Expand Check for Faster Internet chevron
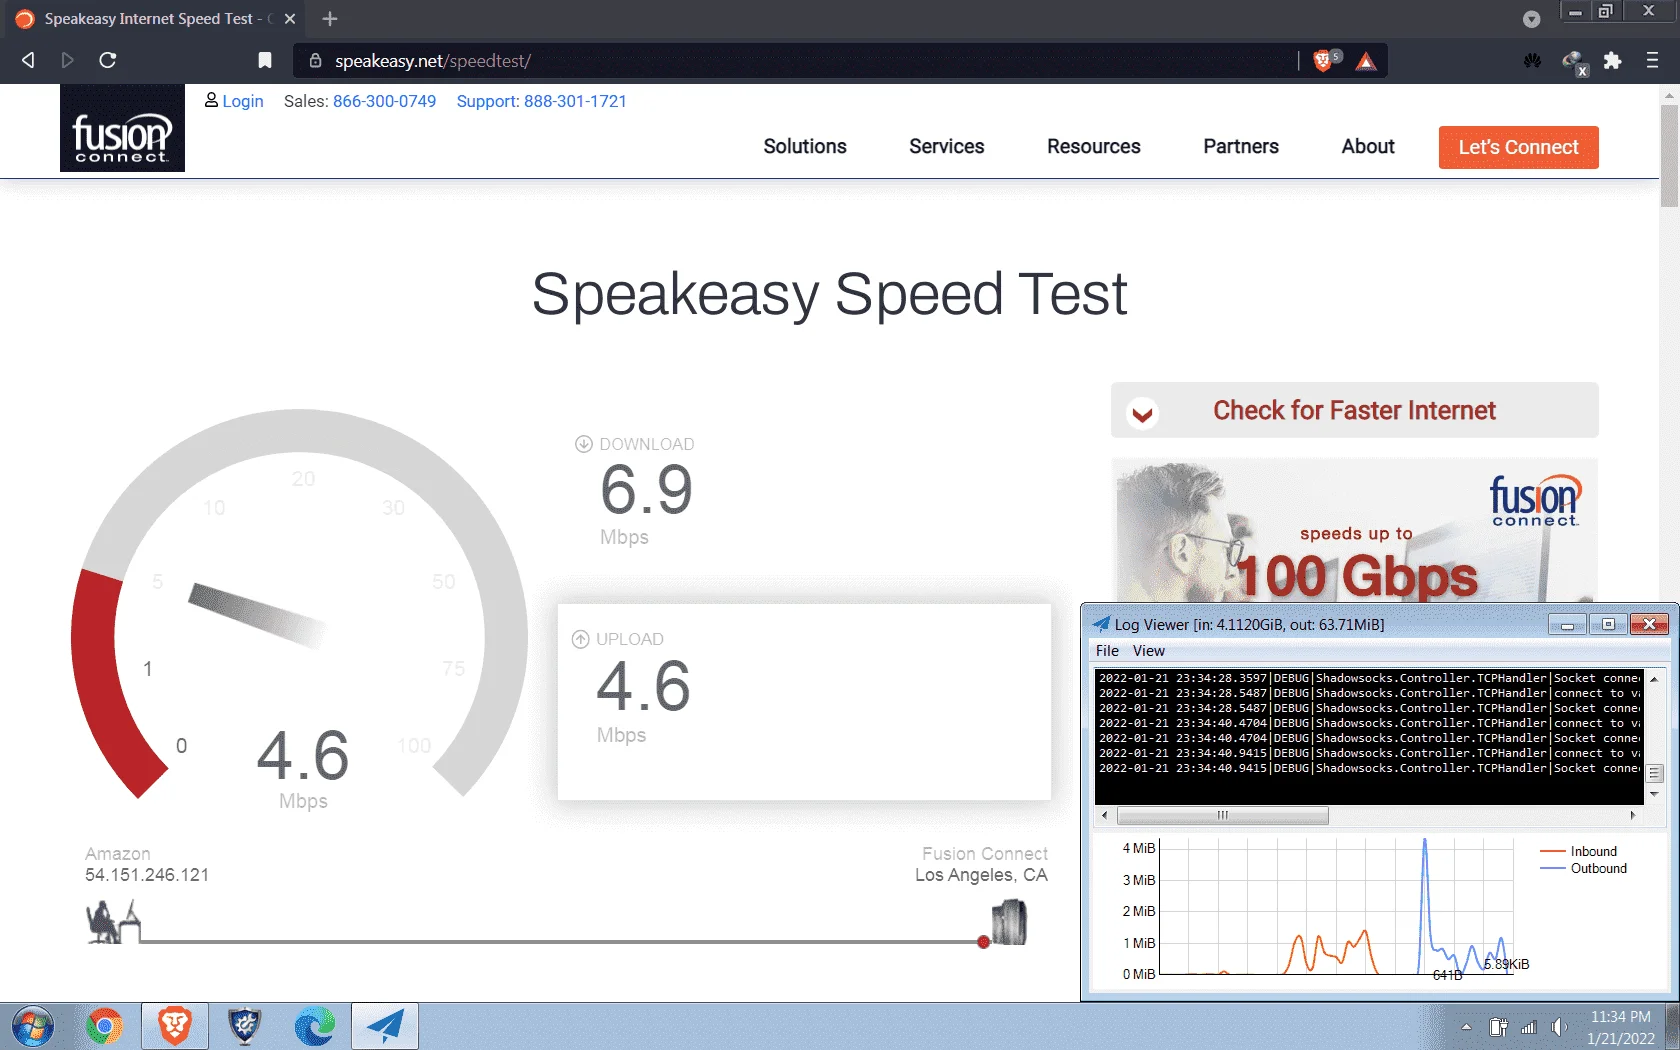The image size is (1680, 1050). (1142, 412)
